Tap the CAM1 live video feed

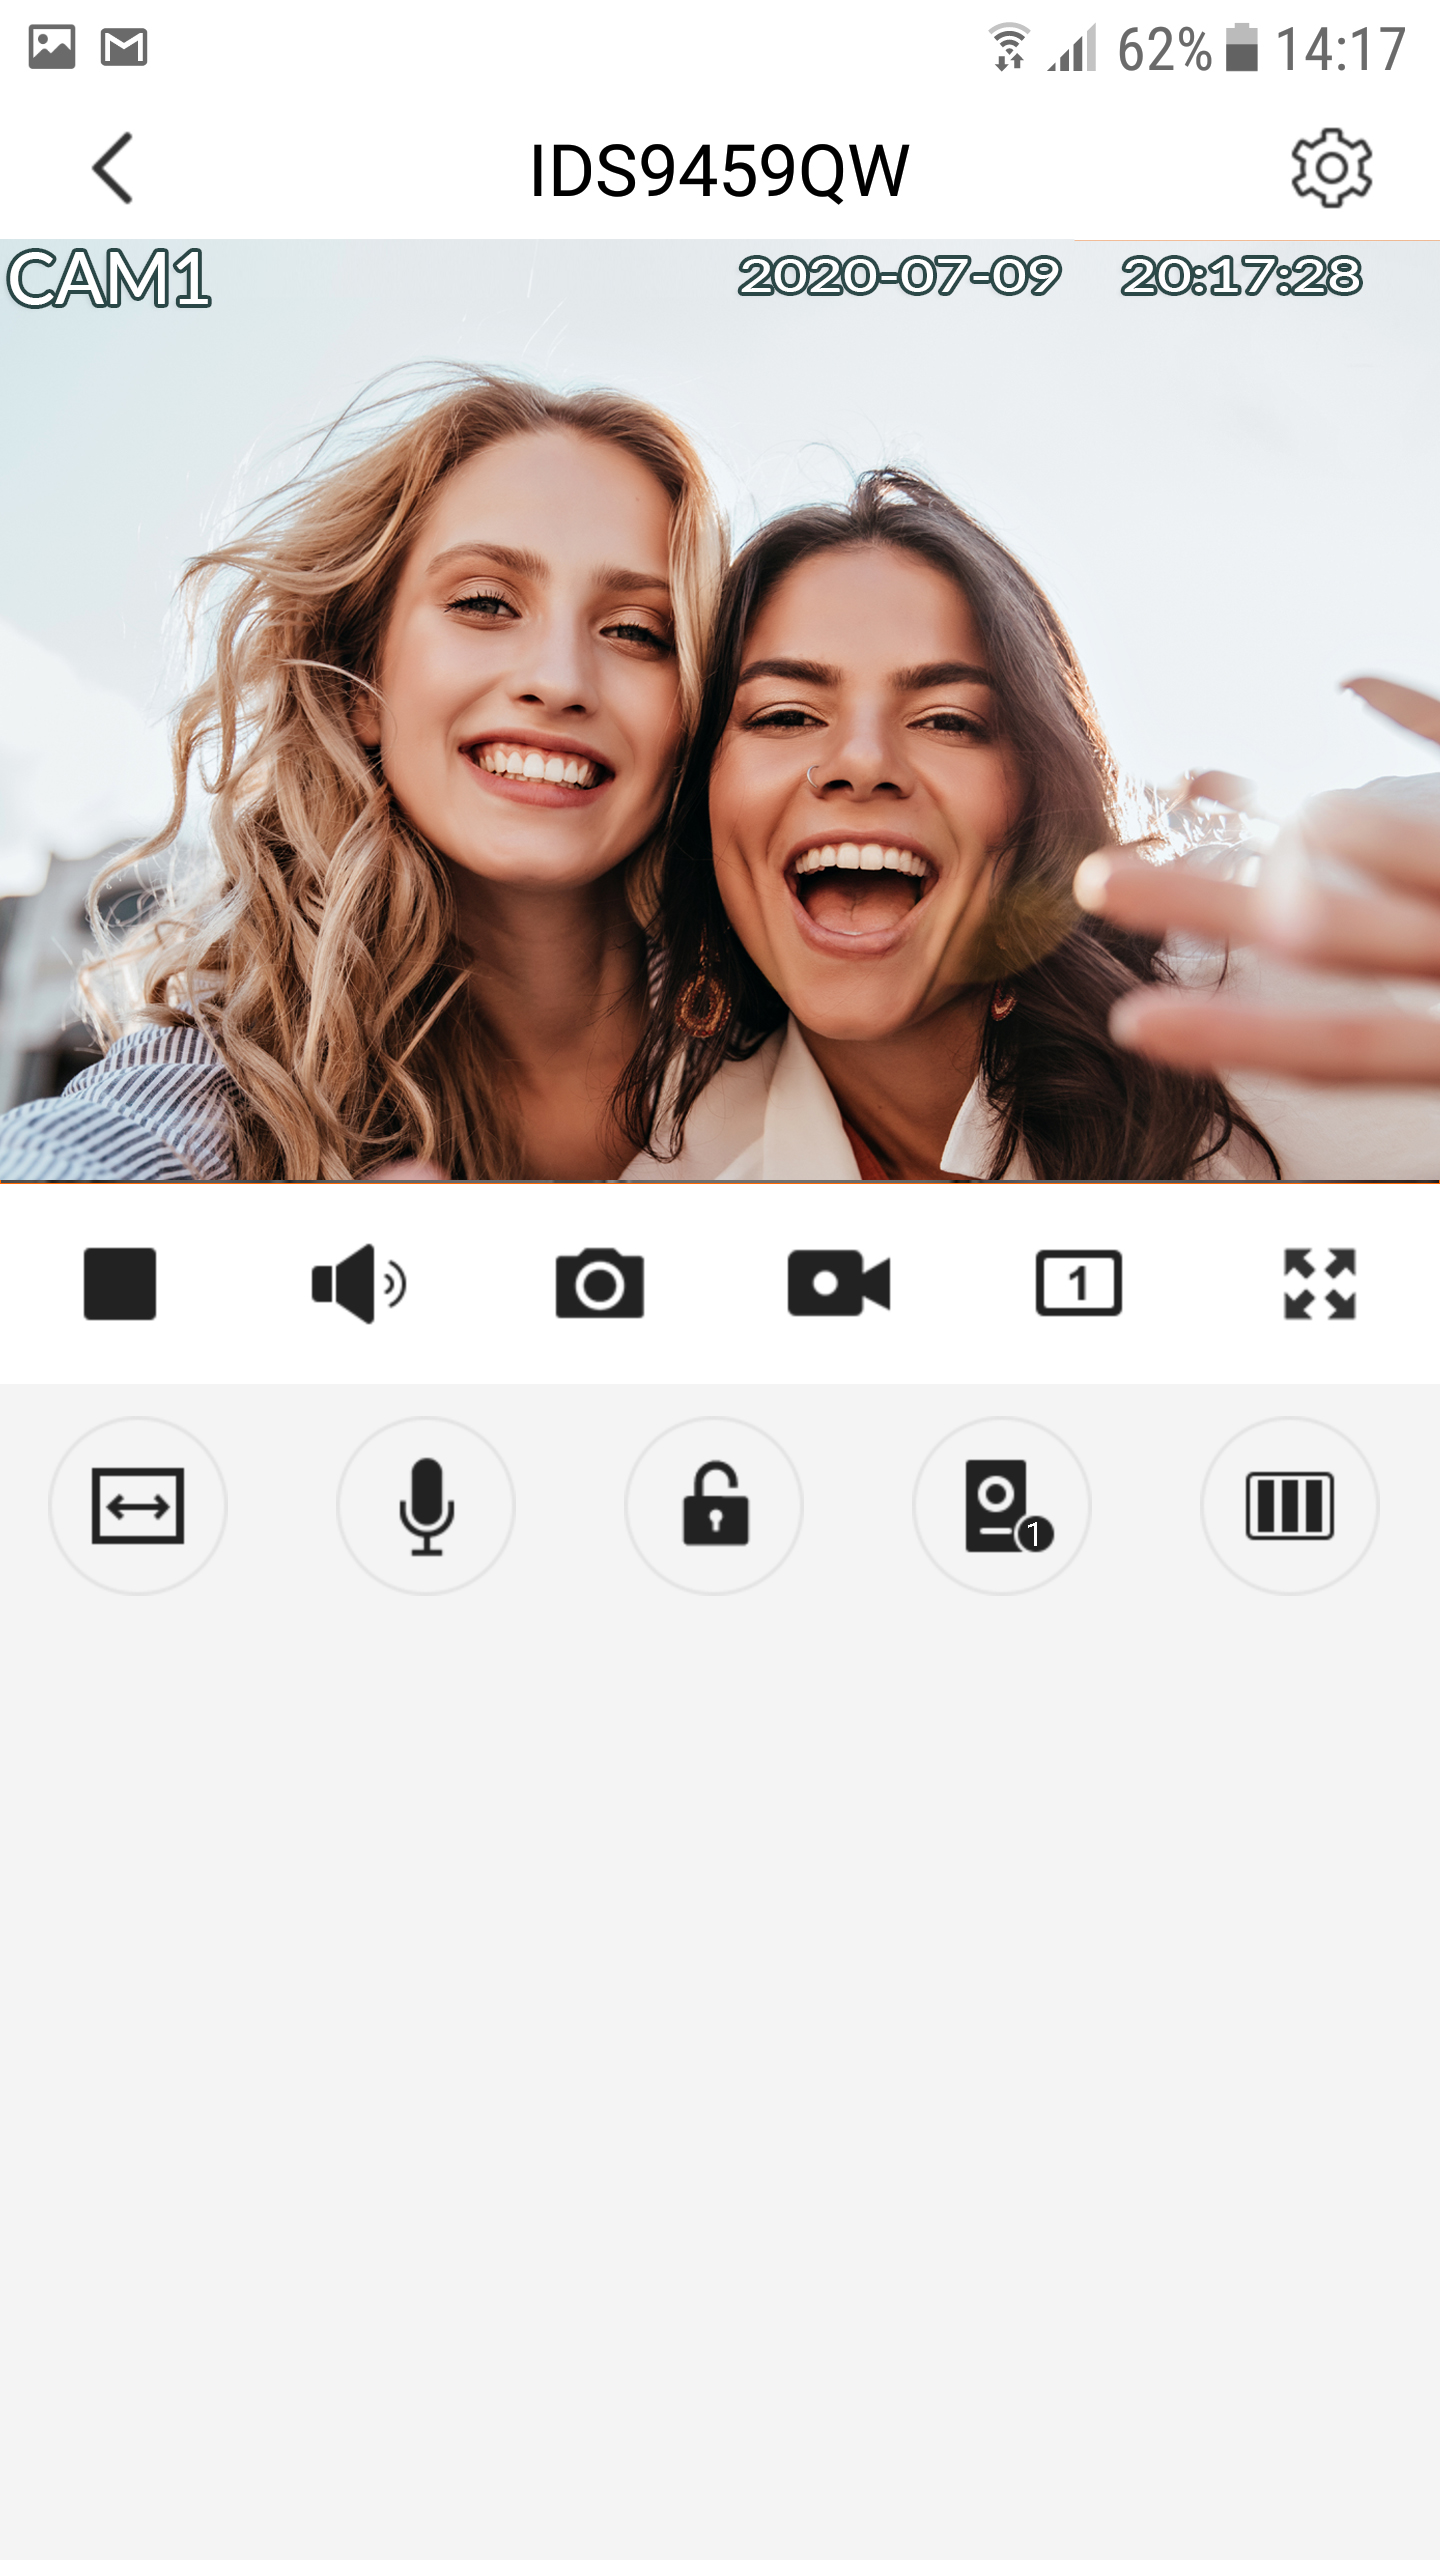tap(720, 710)
